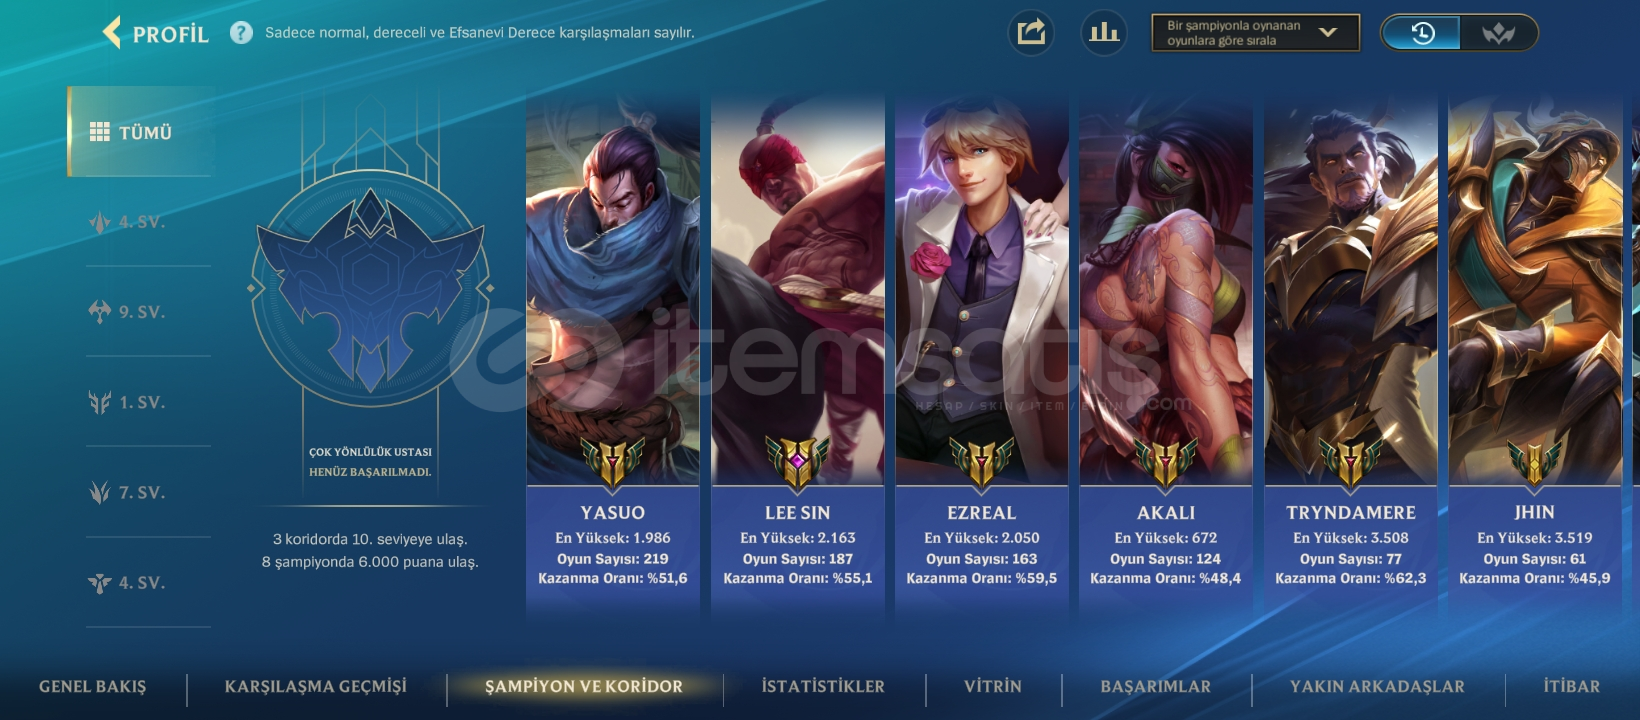The height and width of the screenshot is (720, 1640).
Task: Click the dropdown chevron arrow for sorting
Action: tap(1328, 32)
